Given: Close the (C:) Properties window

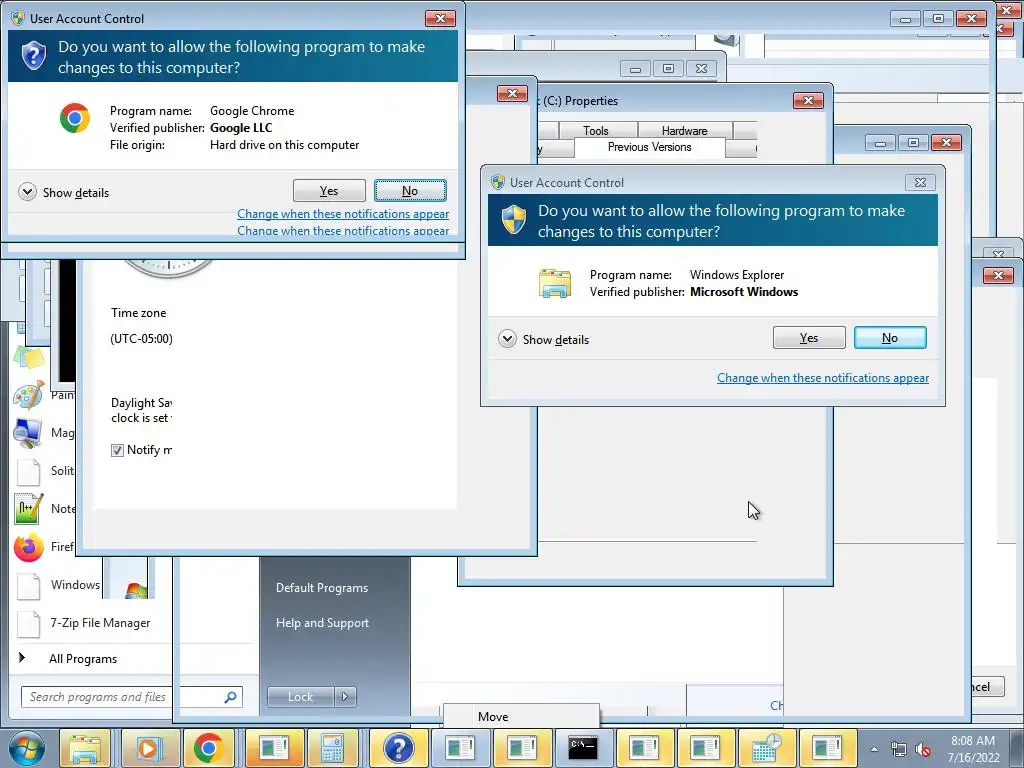Looking at the screenshot, I should point(808,101).
